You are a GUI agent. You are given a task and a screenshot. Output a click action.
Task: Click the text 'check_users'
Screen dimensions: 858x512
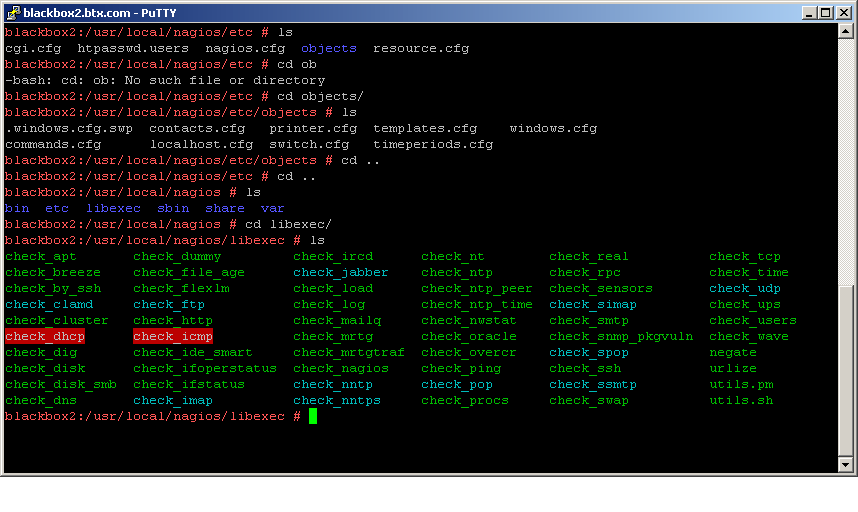(x=753, y=320)
